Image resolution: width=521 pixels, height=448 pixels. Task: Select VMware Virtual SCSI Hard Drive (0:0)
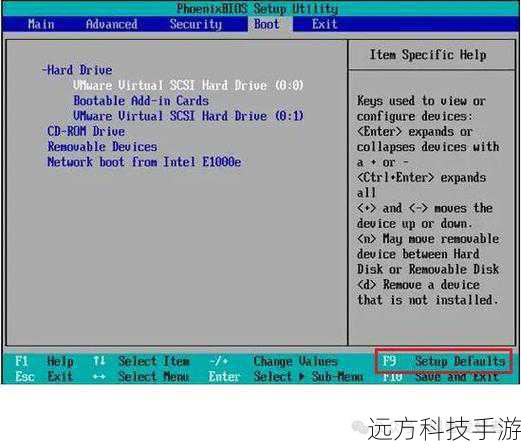(188, 85)
